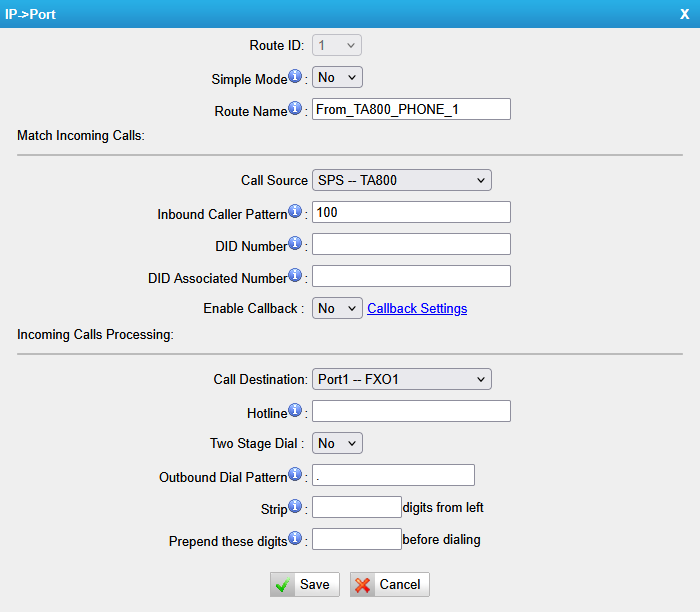700x612 pixels.
Task: Show info for DID Associated Number
Action: pos(295,275)
